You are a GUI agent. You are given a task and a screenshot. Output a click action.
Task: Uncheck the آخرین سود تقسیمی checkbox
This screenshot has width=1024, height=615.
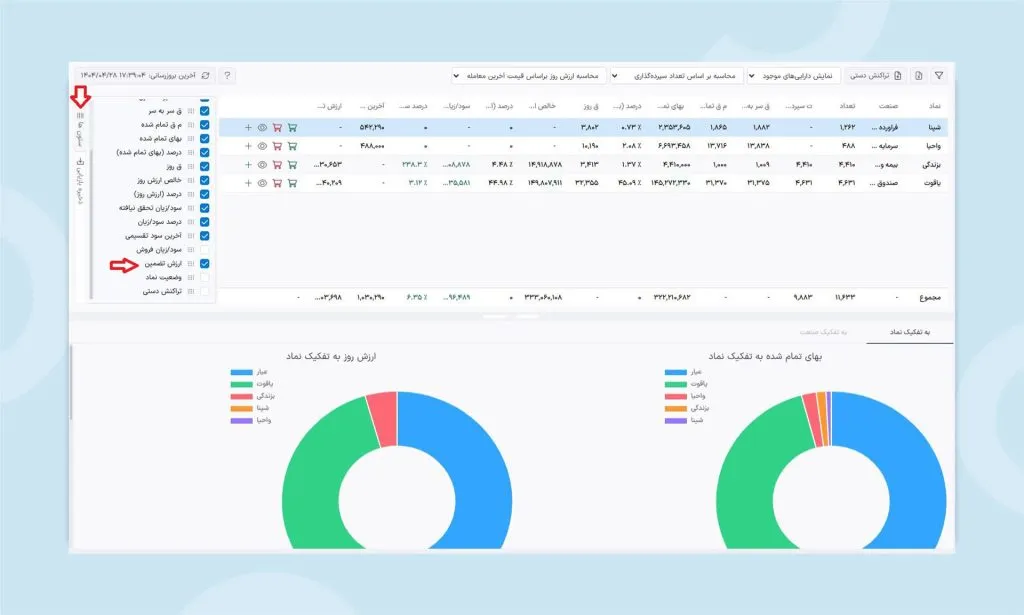[x=204, y=236]
